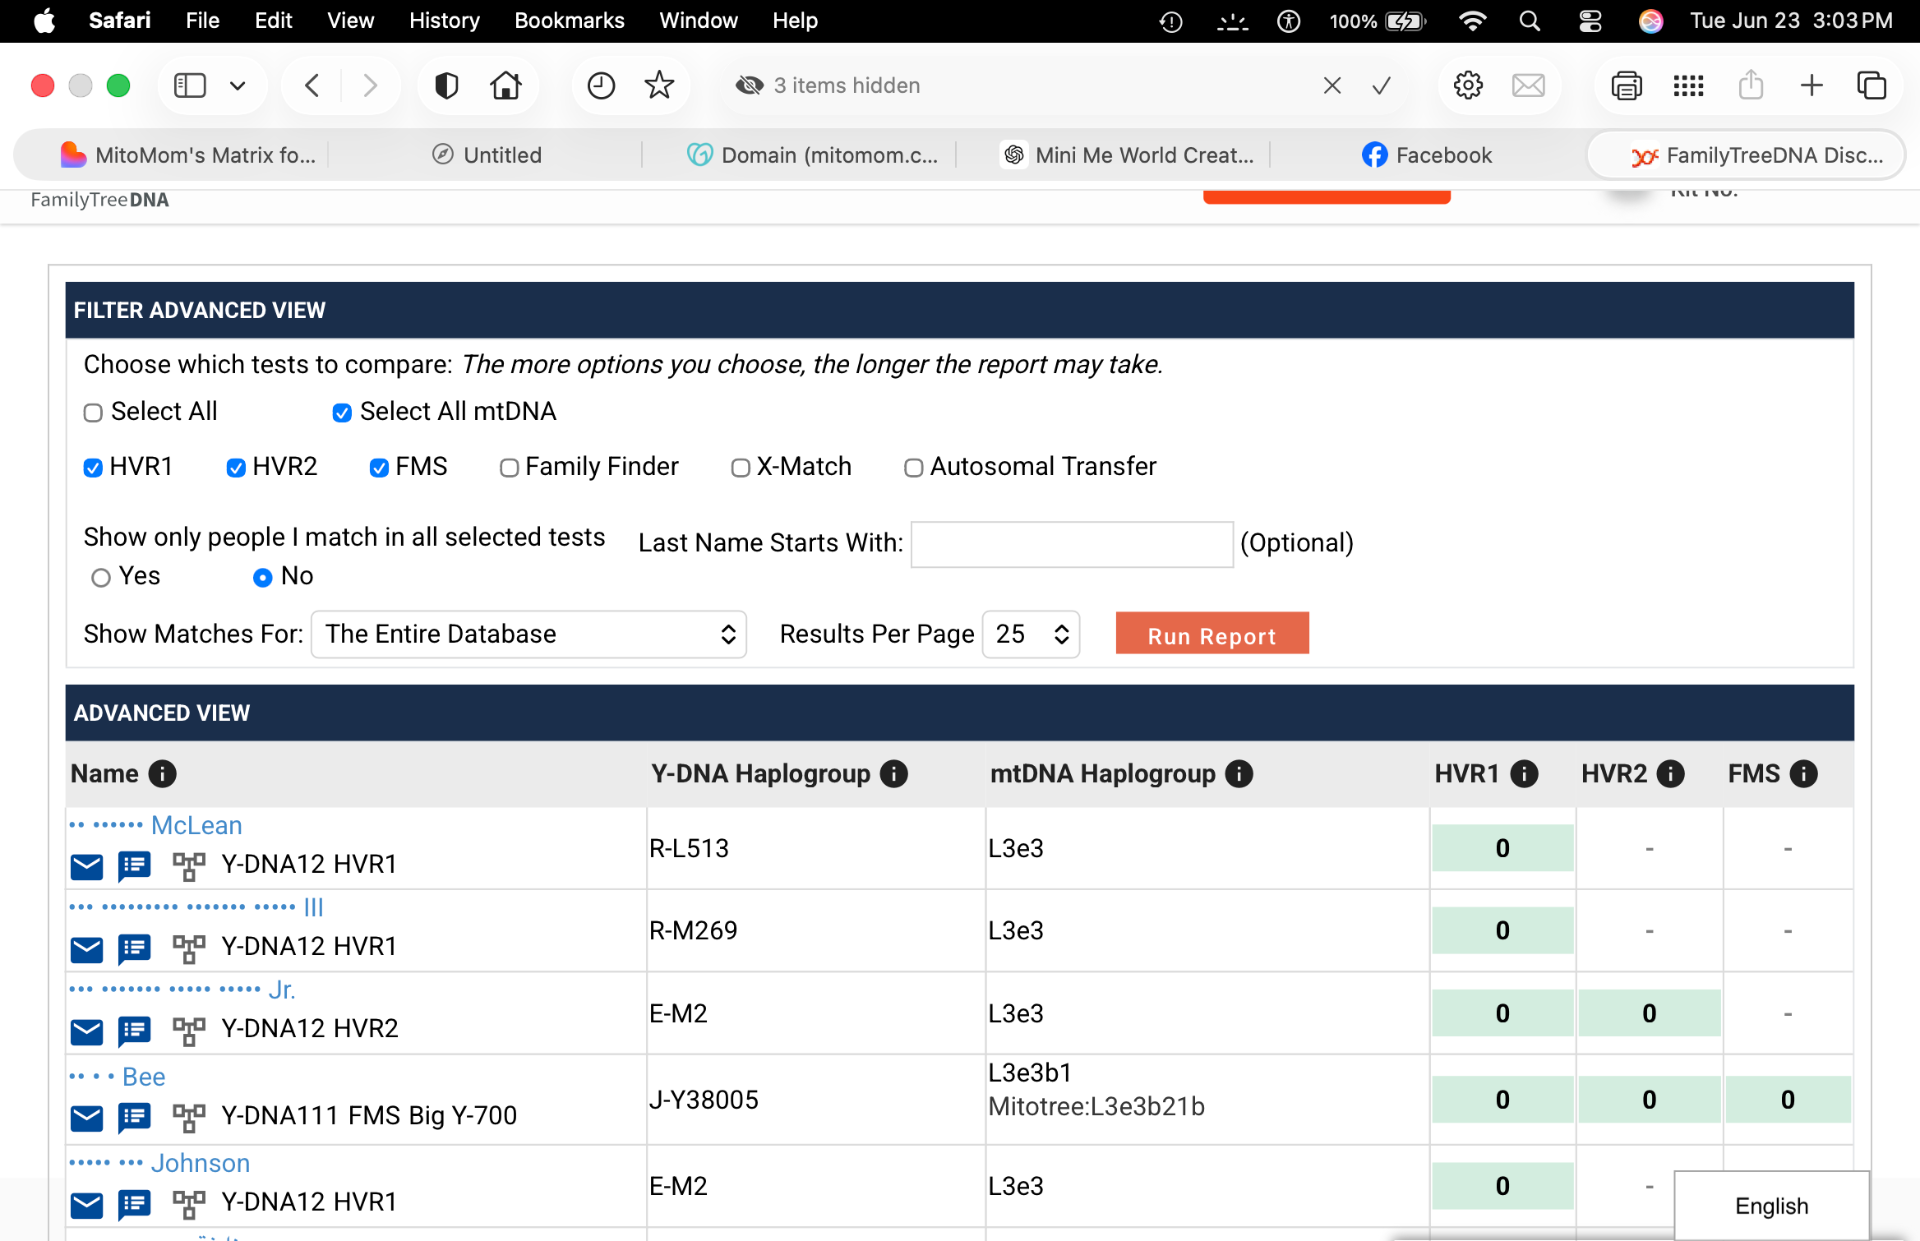
Task: Open a new Safari tab
Action: tap(1811, 86)
